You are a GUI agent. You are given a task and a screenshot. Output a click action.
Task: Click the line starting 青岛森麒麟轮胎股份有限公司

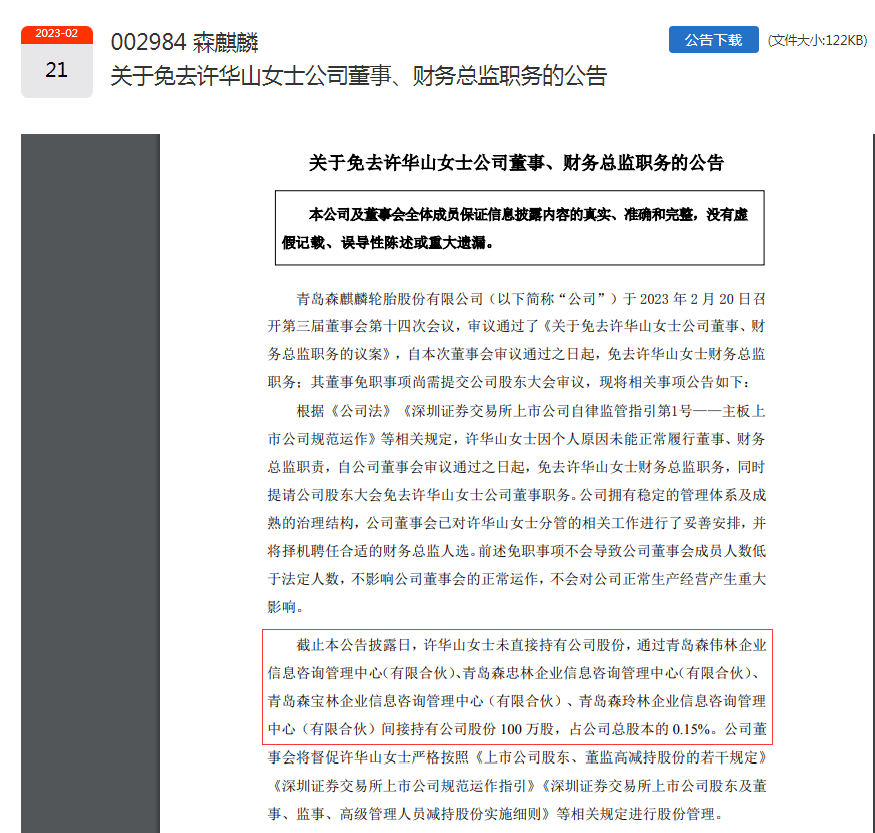point(531,299)
